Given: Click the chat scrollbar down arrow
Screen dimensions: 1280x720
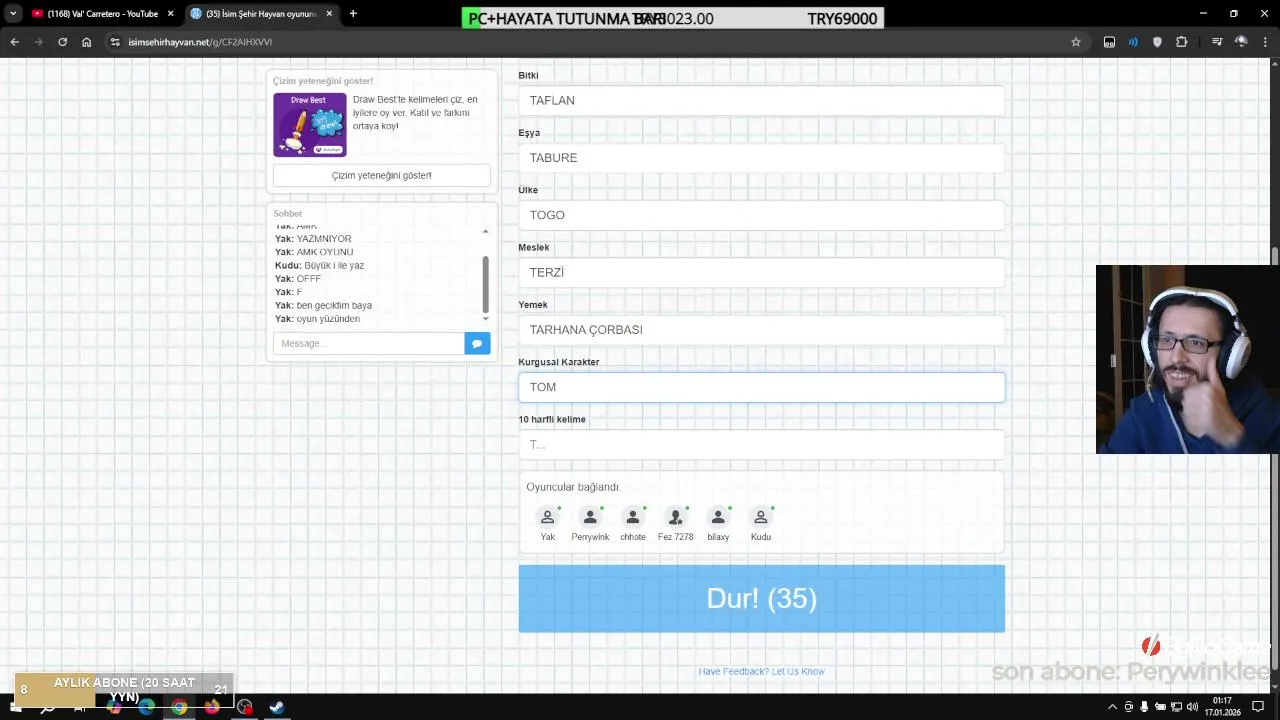Looking at the screenshot, I should coord(486,318).
